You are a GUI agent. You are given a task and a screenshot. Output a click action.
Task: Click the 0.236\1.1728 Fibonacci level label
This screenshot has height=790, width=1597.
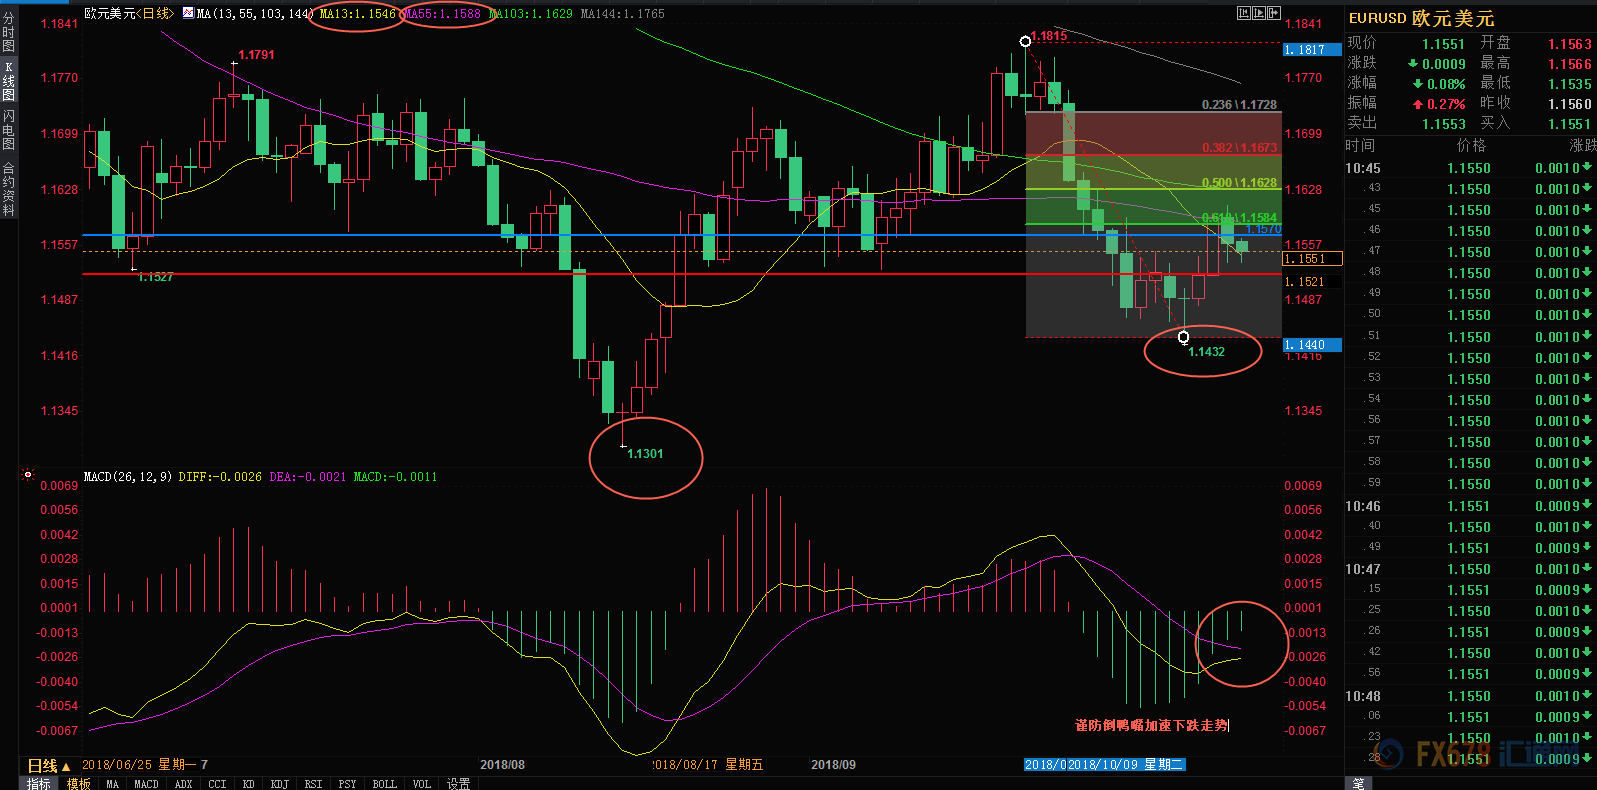pyautogui.click(x=1239, y=105)
